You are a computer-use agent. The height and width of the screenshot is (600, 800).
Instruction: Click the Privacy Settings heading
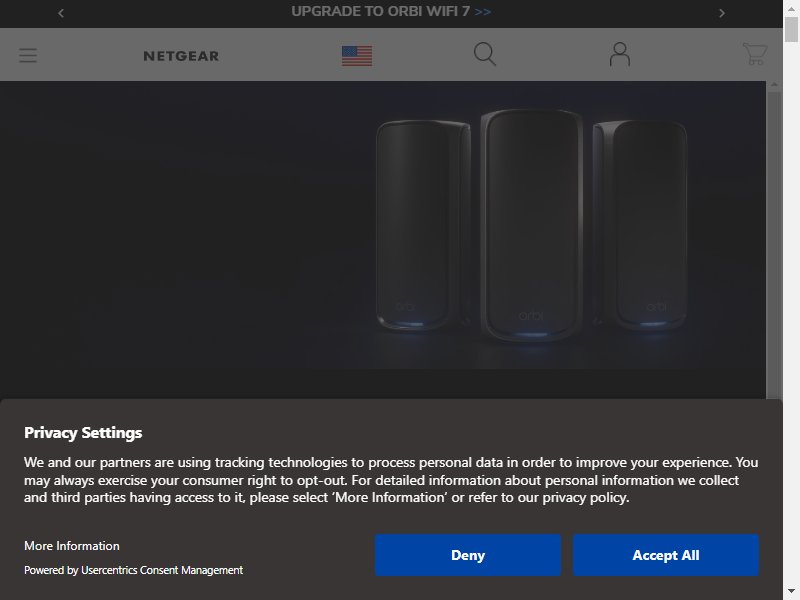(x=83, y=433)
